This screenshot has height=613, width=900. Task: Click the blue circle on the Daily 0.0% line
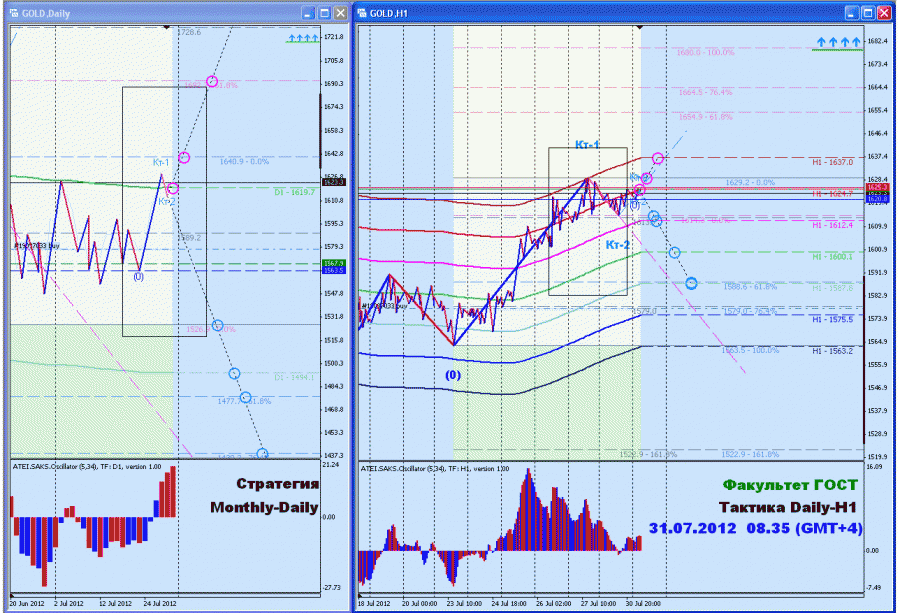[x=217, y=325]
